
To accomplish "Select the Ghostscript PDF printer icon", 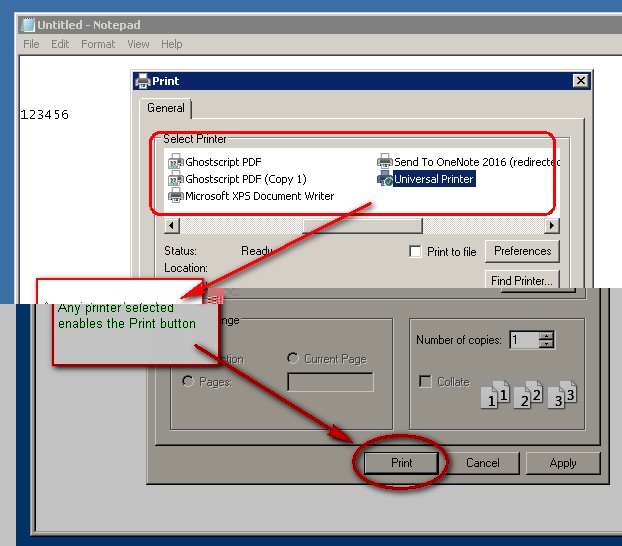I will (x=176, y=161).
